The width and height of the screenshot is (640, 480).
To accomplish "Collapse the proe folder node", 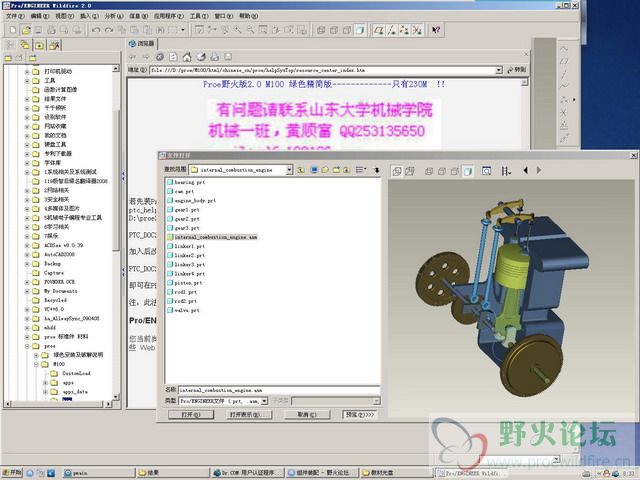I will (x=27, y=346).
